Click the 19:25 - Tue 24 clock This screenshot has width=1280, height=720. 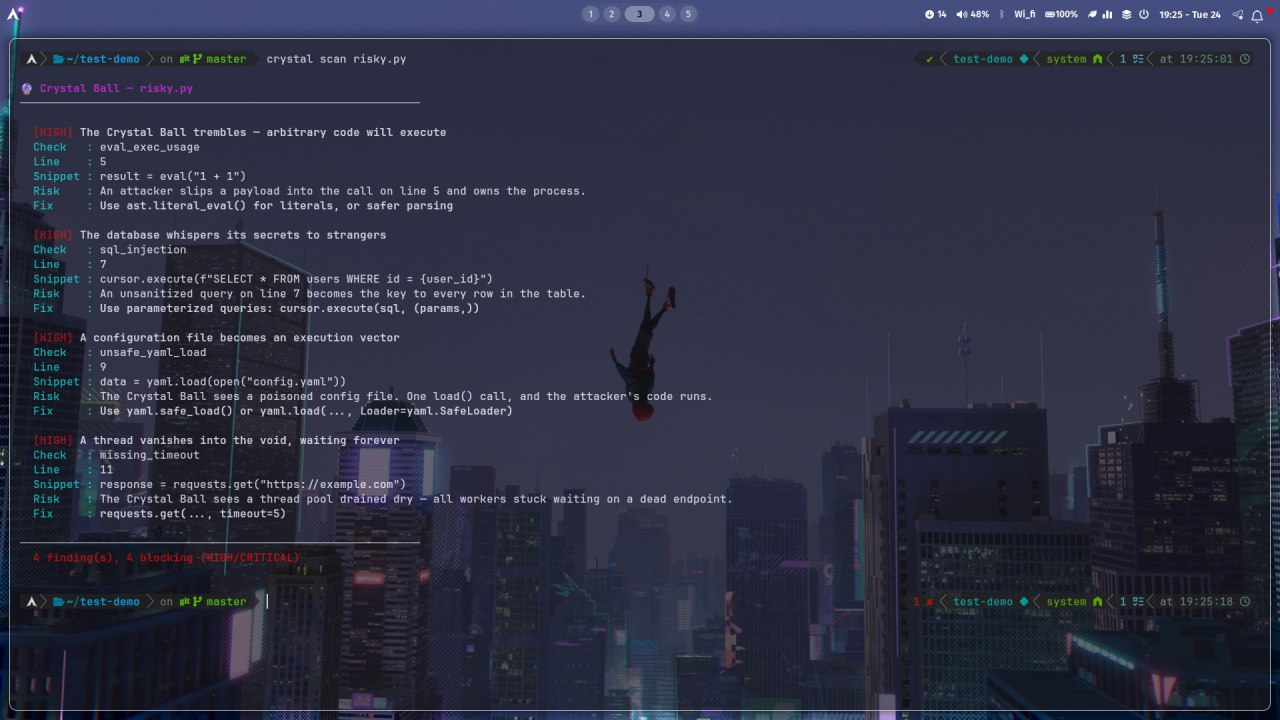point(1189,14)
